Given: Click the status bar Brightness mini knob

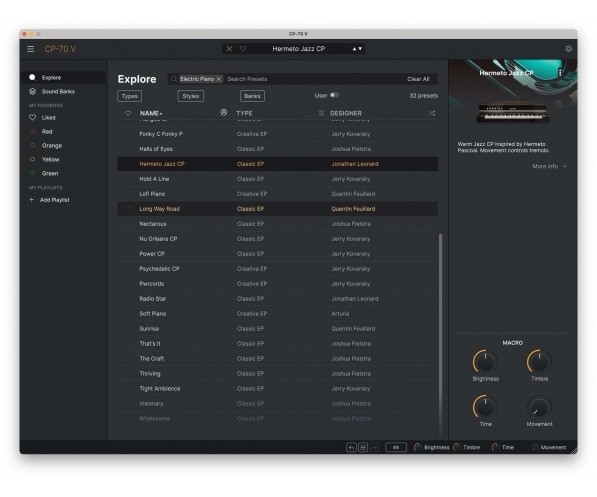Looking at the screenshot, I should (417, 447).
